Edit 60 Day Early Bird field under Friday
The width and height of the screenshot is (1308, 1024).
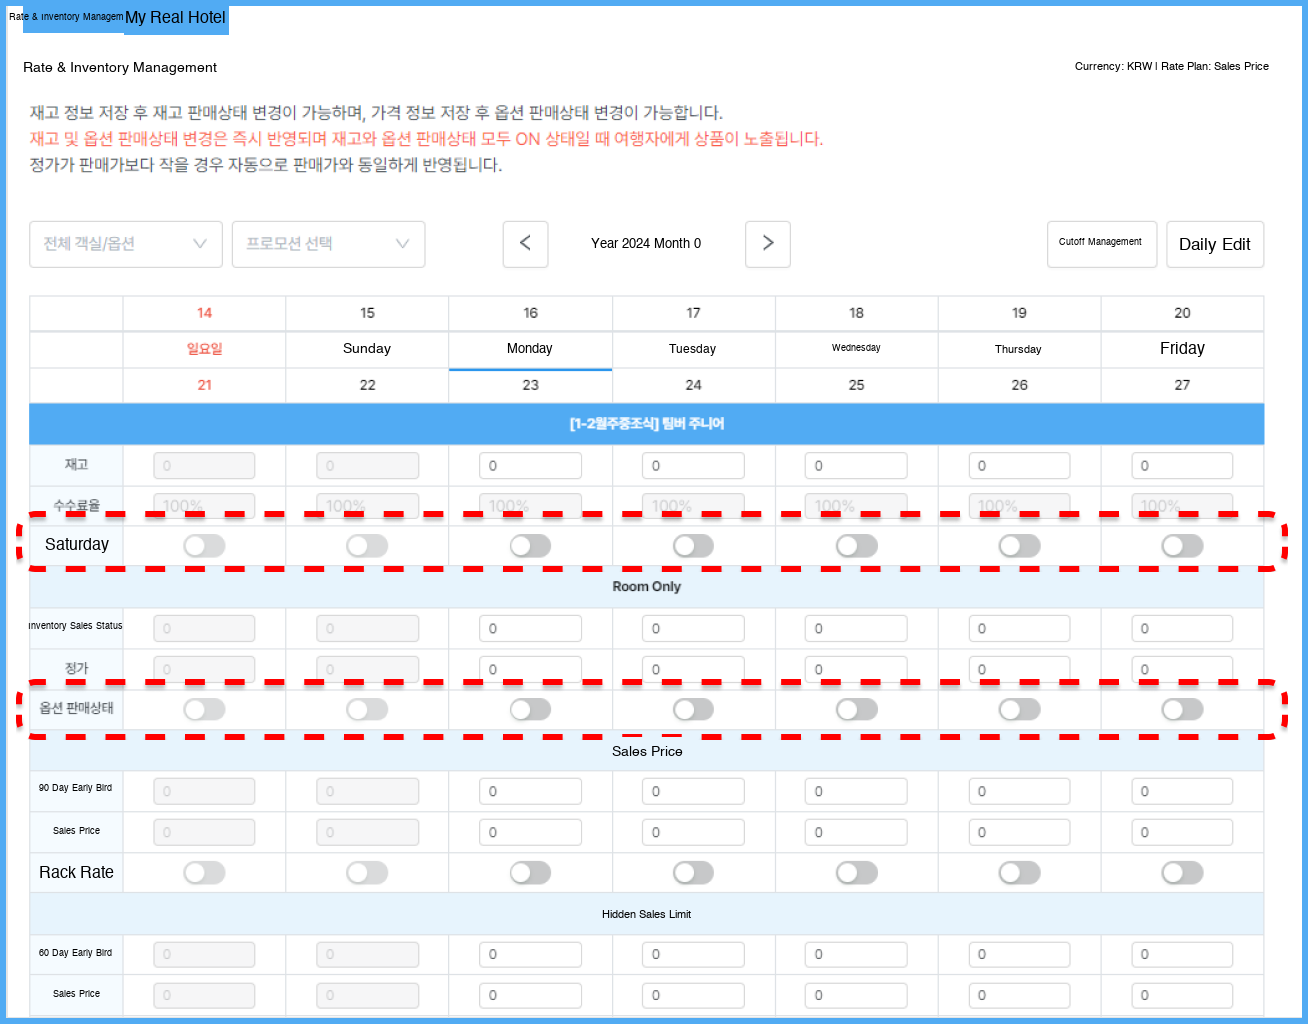[x=1182, y=955]
